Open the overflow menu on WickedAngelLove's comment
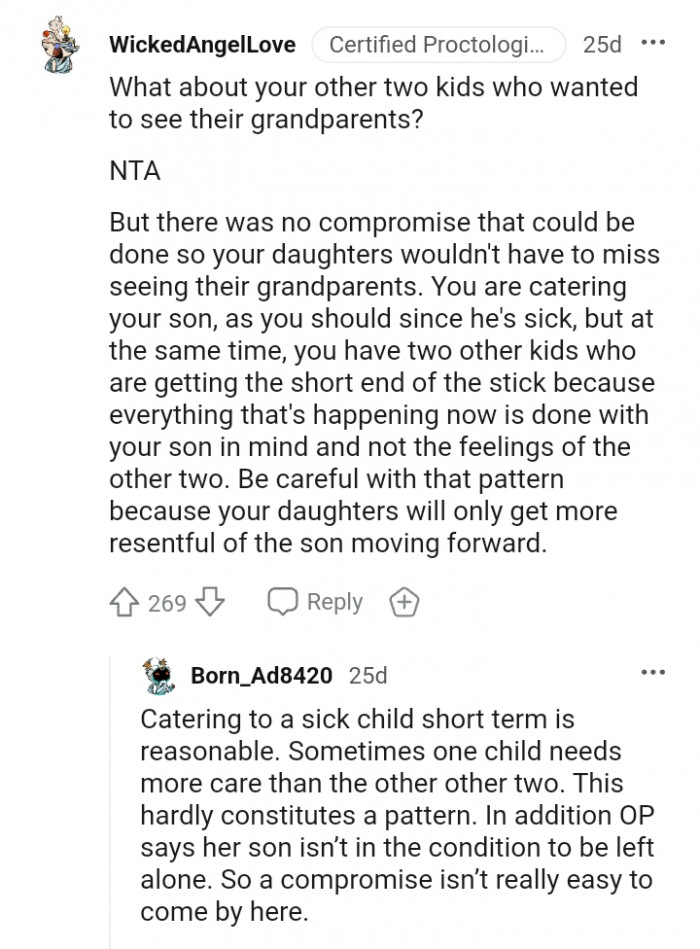 (655, 44)
